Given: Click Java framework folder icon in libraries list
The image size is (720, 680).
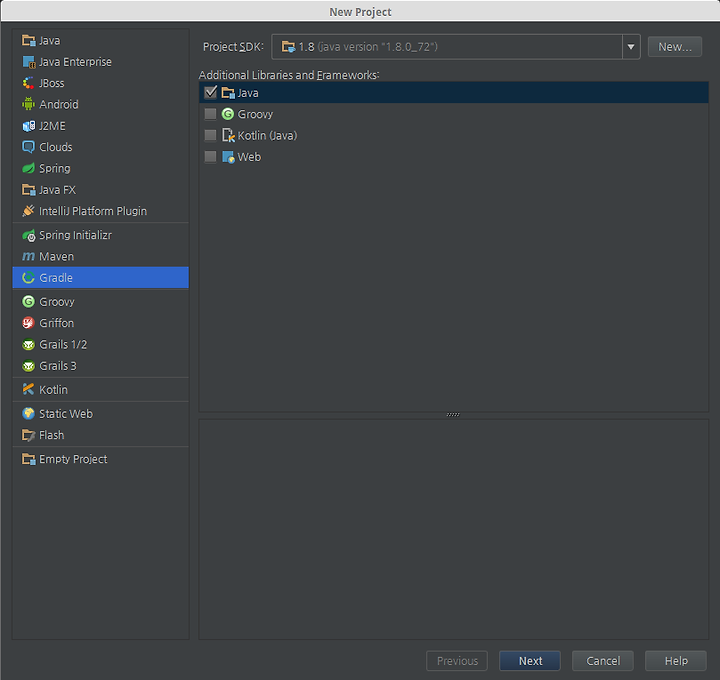Looking at the screenshot, I should pos(228,93).
